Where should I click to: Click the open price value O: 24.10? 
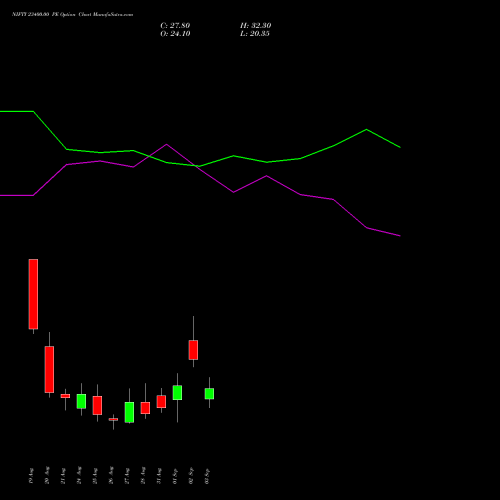coord(175,34)
